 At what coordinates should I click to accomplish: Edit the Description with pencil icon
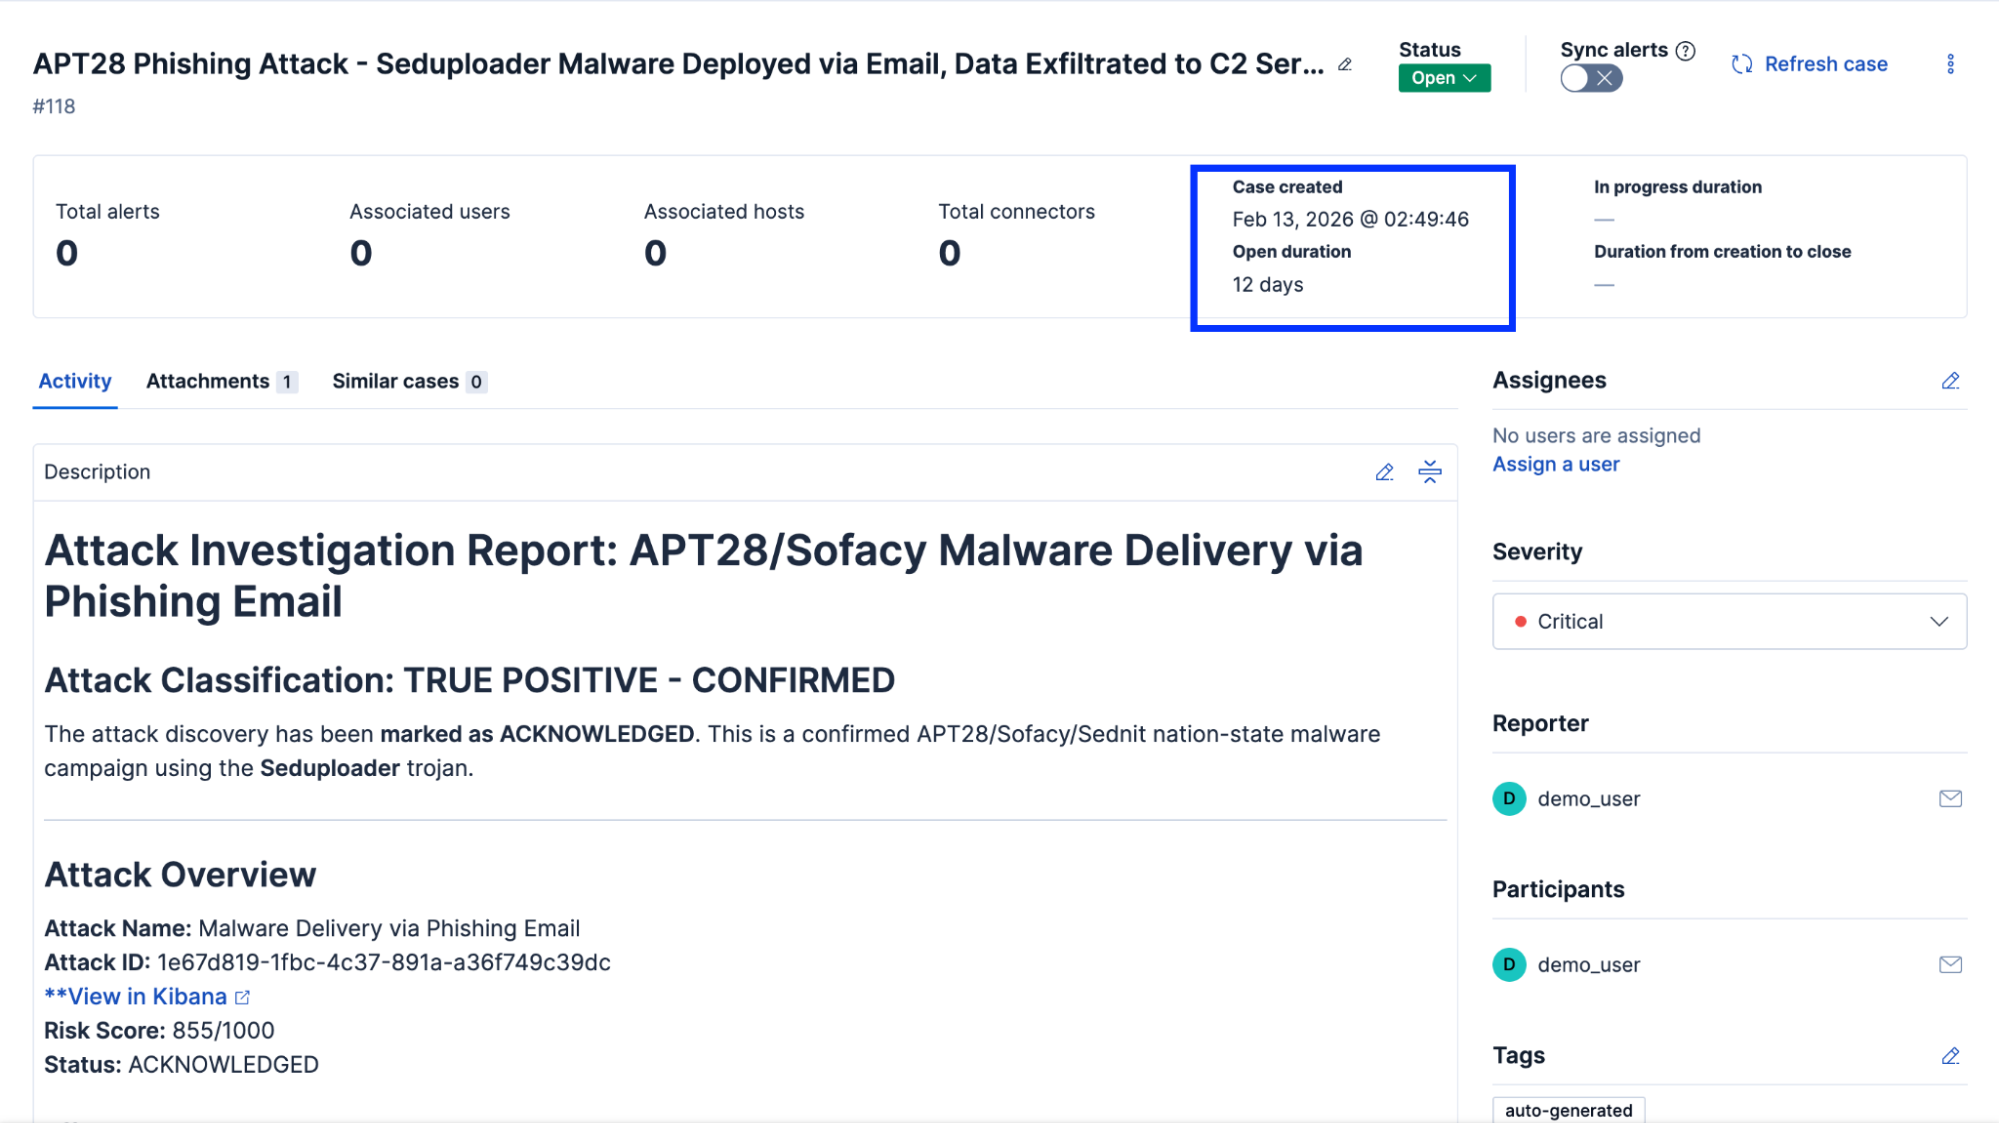(x=1384, y=472)
